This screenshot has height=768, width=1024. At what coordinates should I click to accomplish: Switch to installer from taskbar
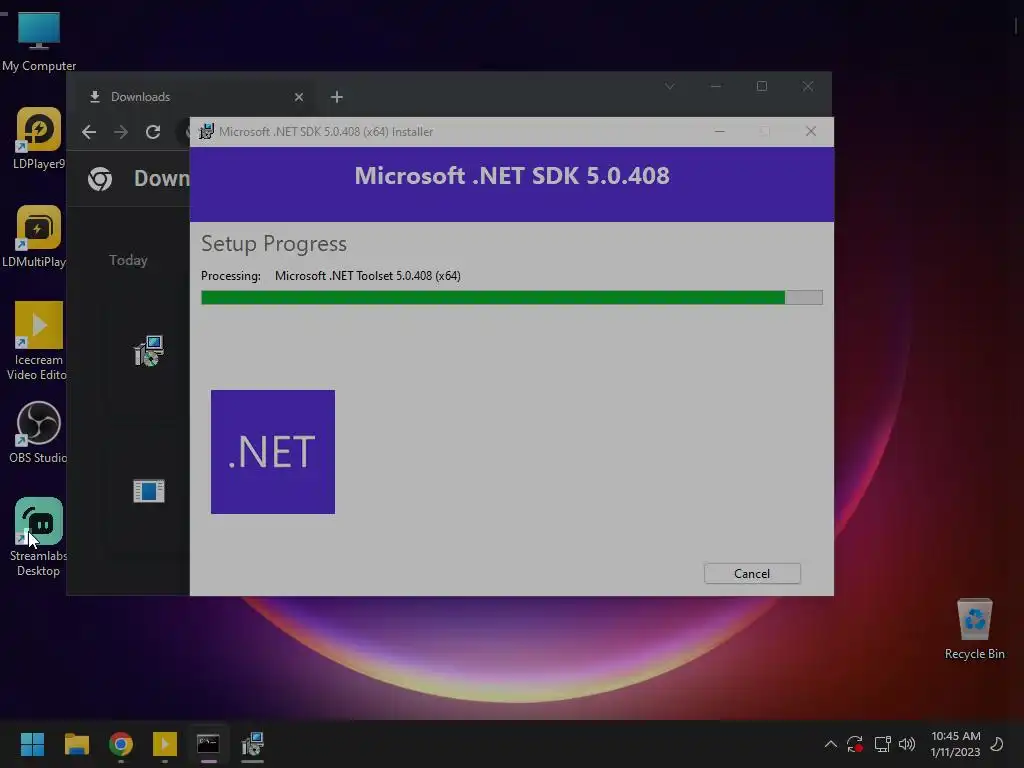(253, 744)
